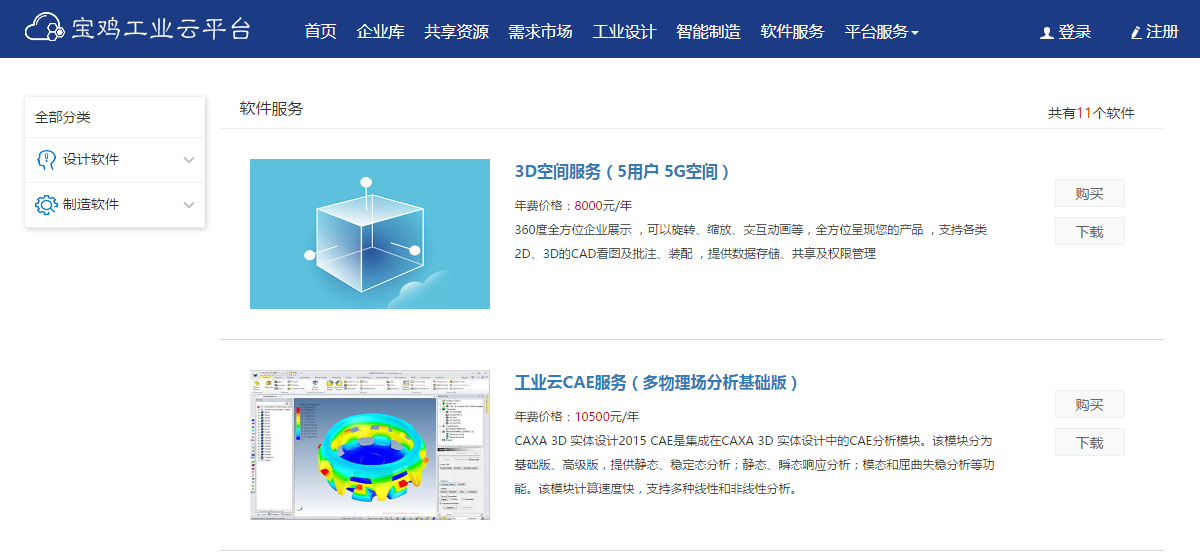The image size is (1200, 556).
Task: Click the CAE analysis screenshot thumbnail
Action: 370,445
